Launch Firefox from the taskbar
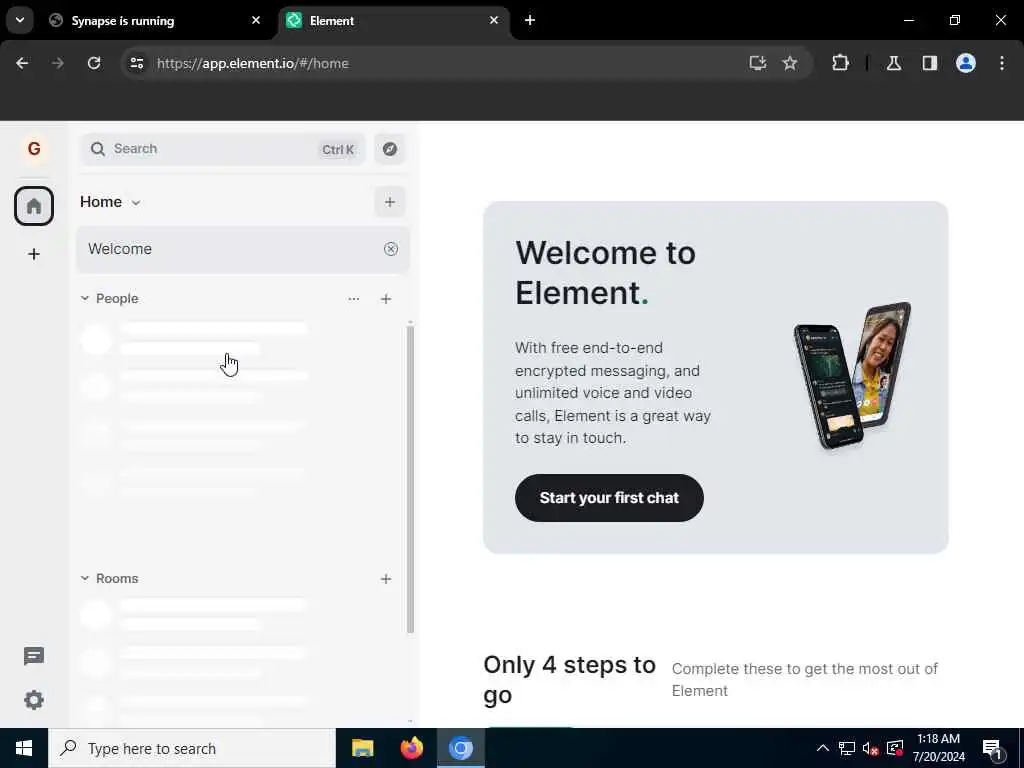 [x=411, y=748]
